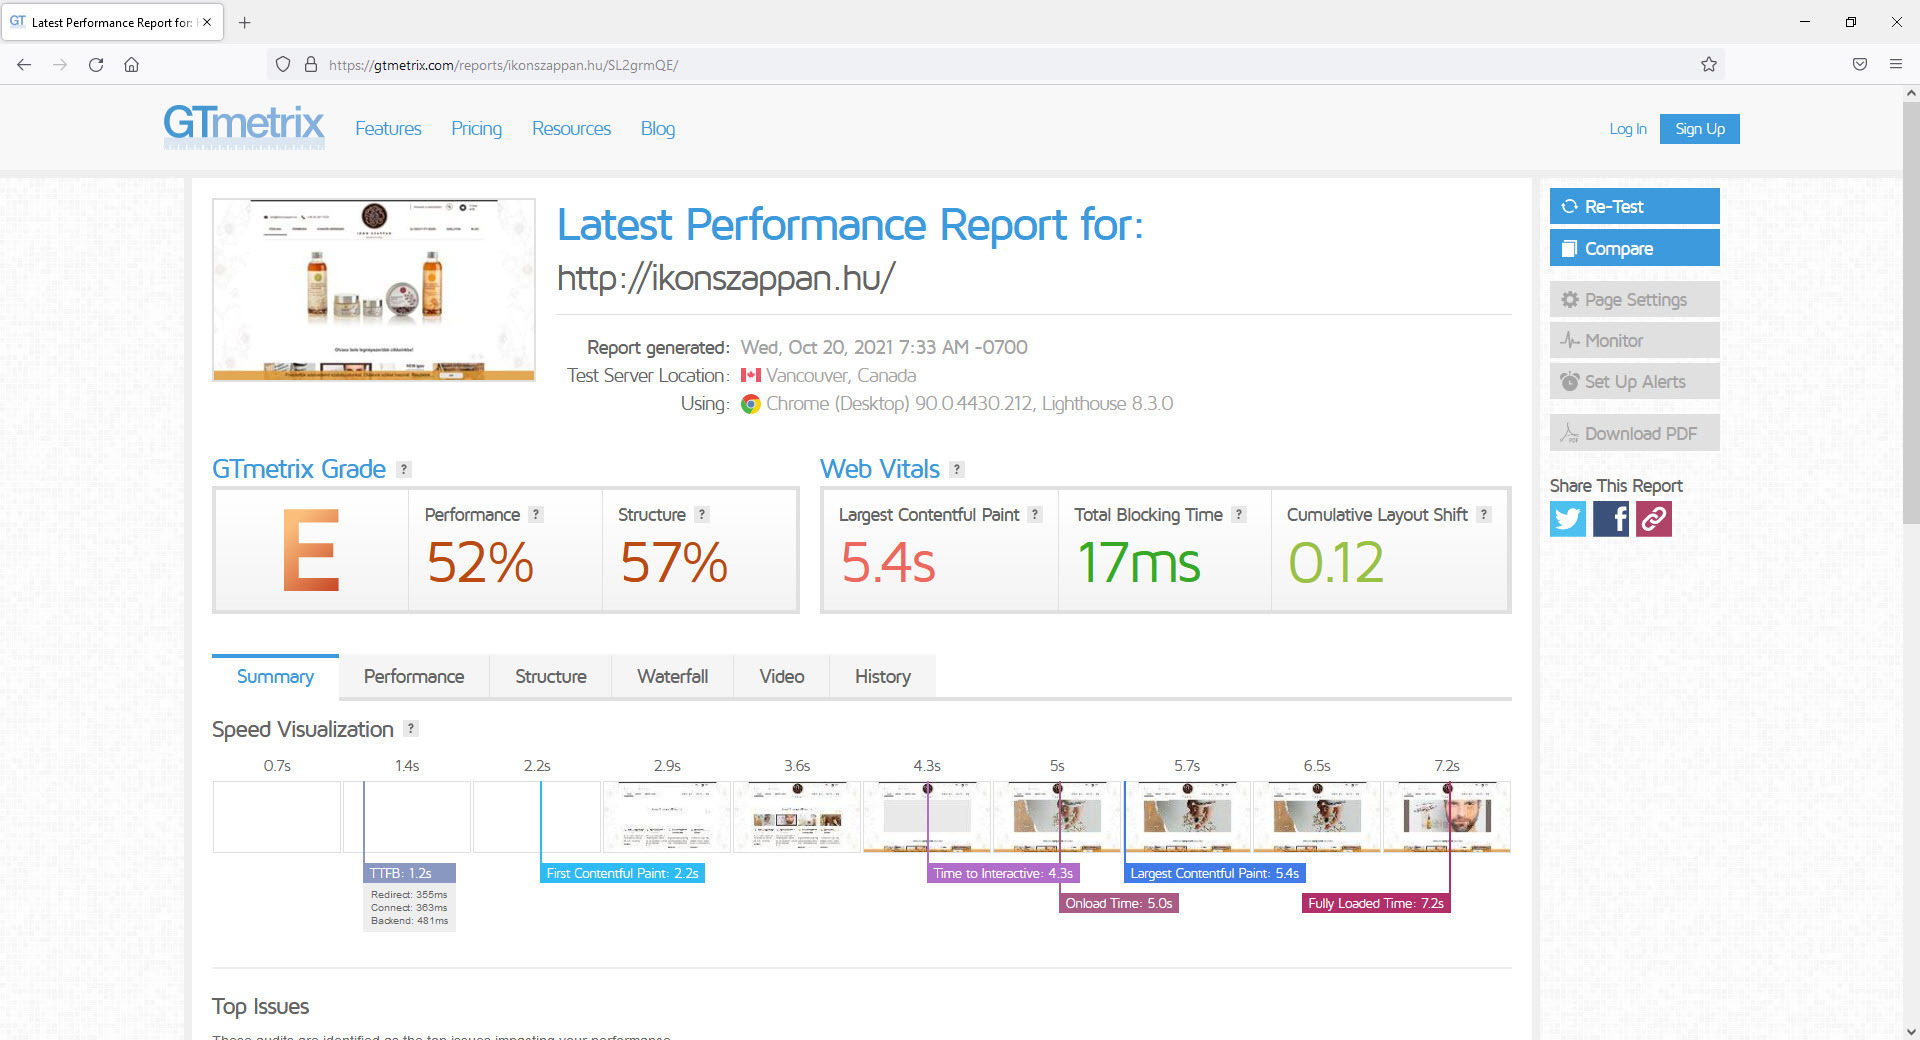This screenshot has height=1040, width=1920.
Task: Reload the page in browser
Action: (x=96, y=65)
